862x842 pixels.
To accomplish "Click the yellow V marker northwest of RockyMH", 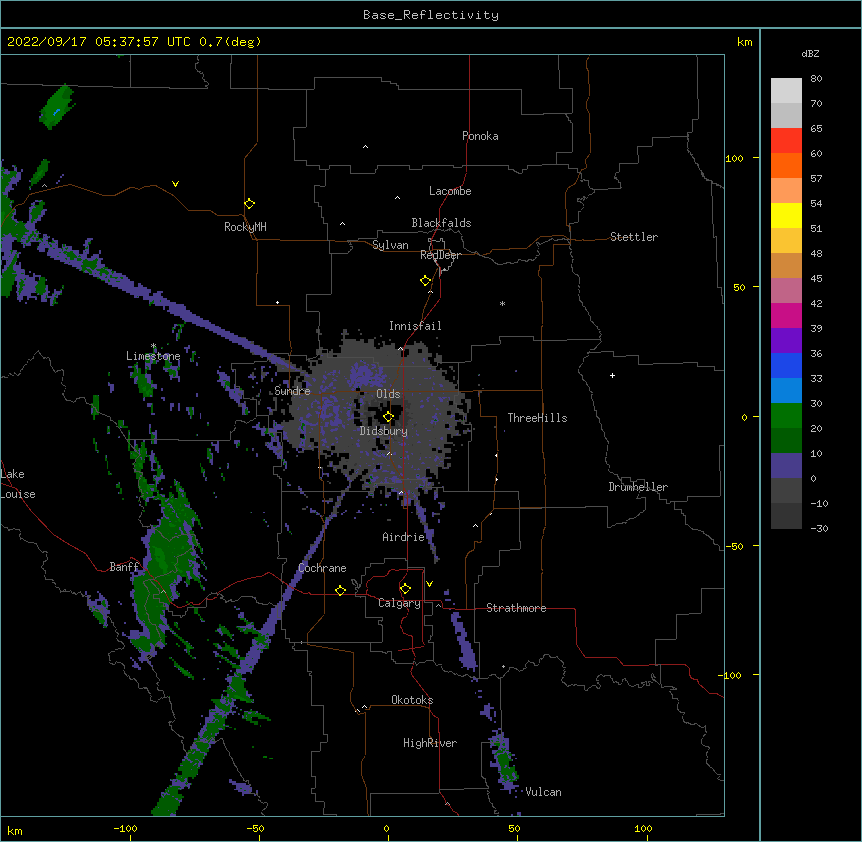I will (x=175, y=184).
